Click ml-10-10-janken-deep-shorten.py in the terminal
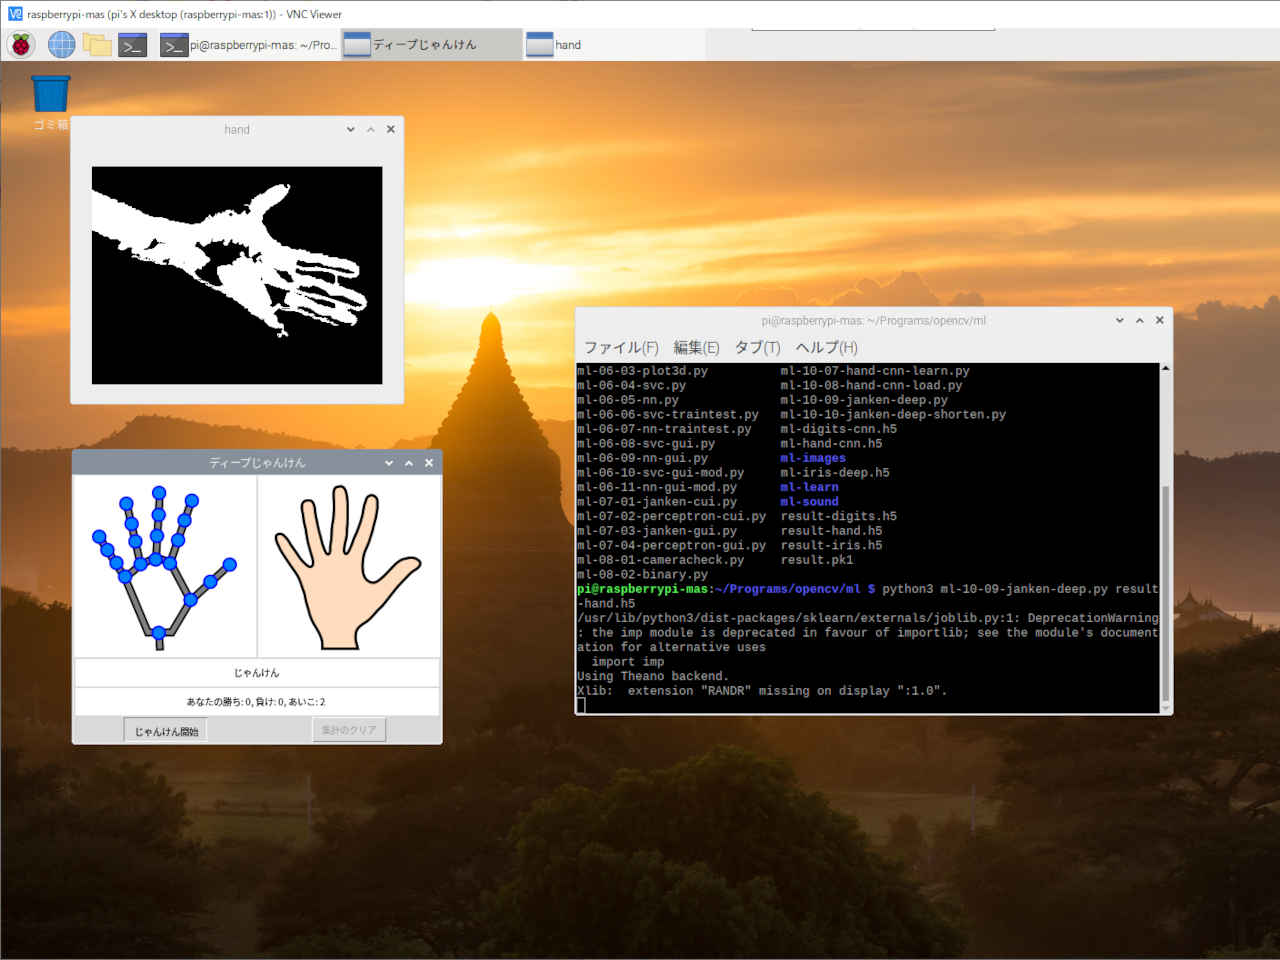The width and height of the screenshot is (1280, 960). point(893,414)
